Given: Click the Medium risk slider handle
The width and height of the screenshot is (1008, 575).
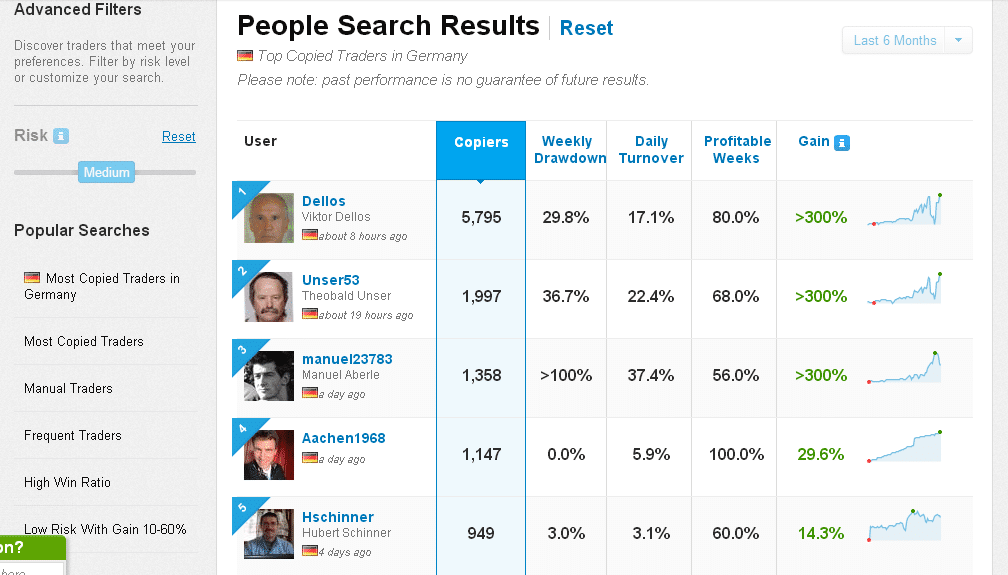Looking at the screenshot, I should pos(107,172).
